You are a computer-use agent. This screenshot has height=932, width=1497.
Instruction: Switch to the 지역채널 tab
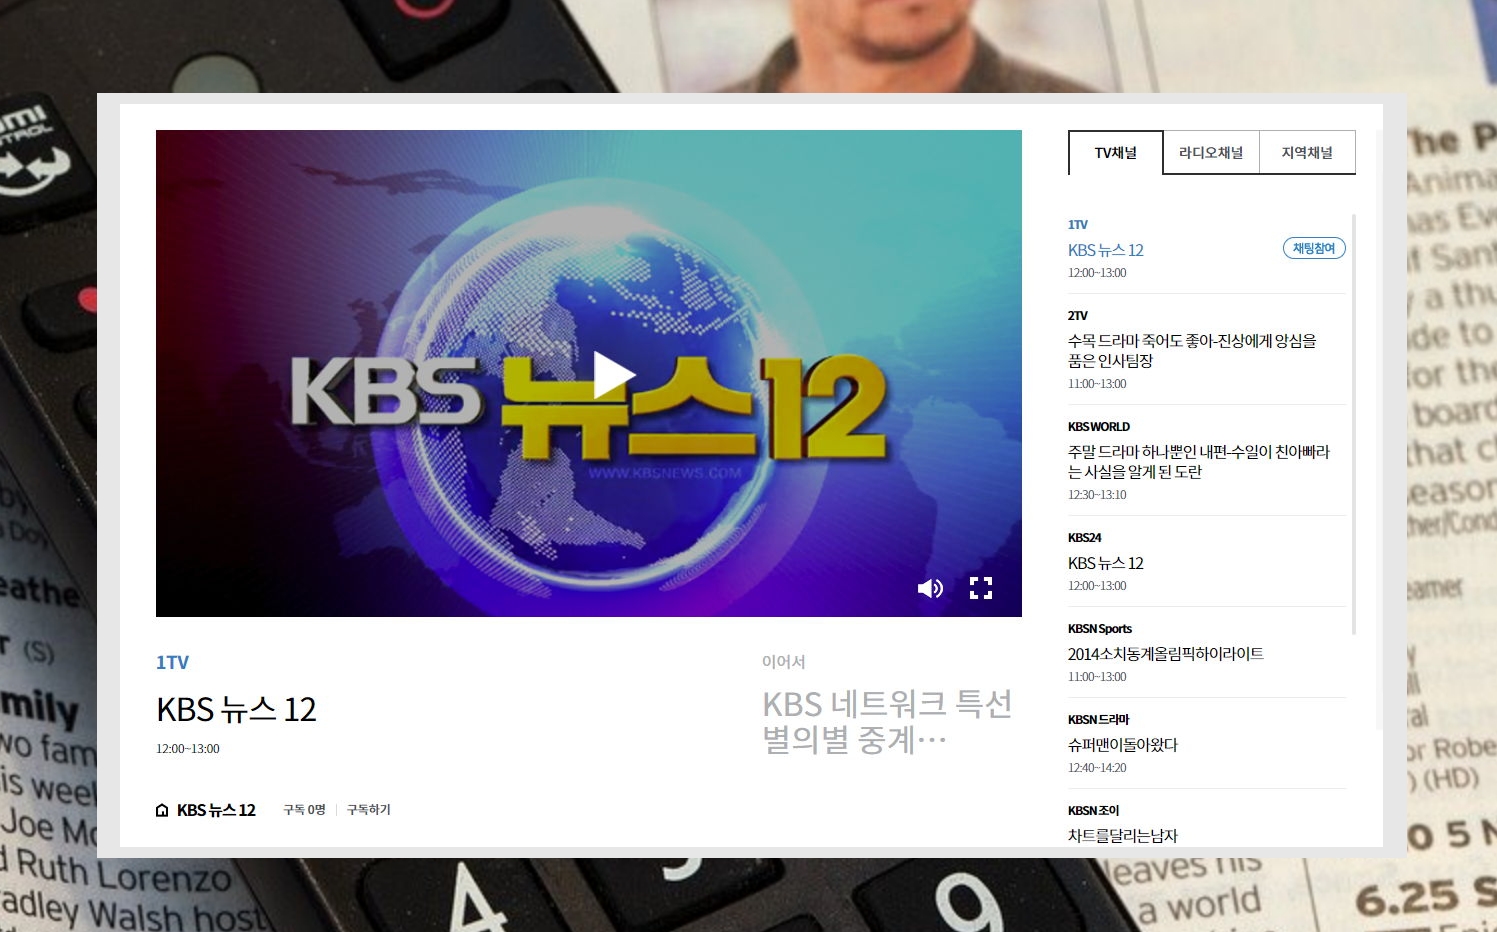point(1307,152)
